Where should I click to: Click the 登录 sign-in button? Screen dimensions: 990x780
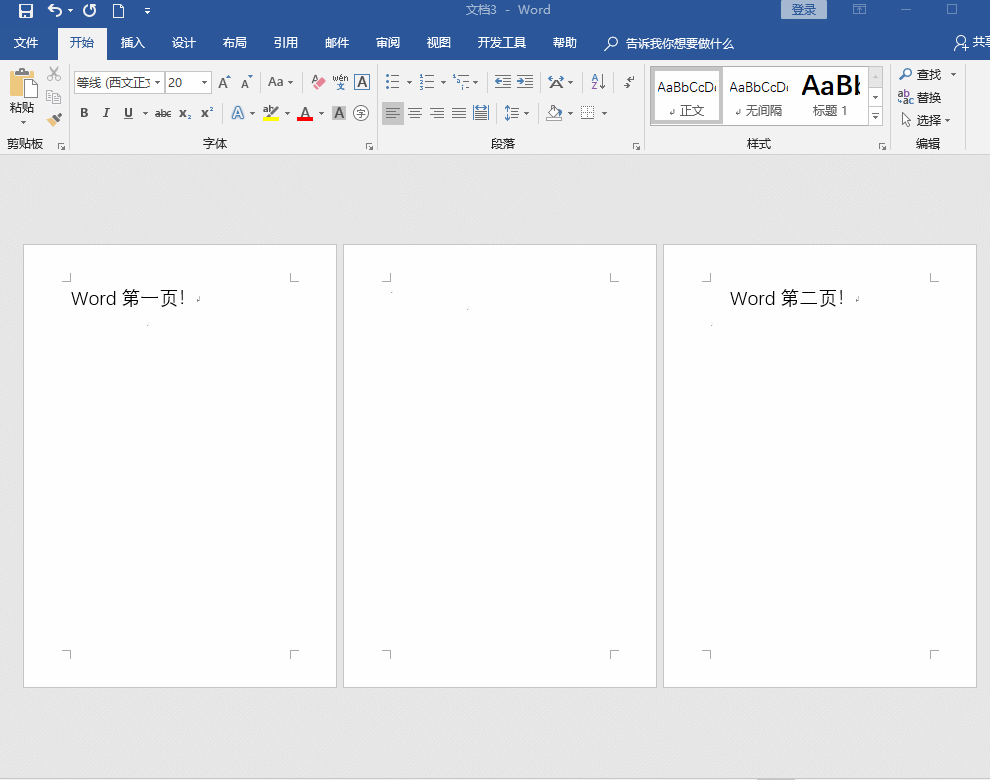(x=803, y=10)
